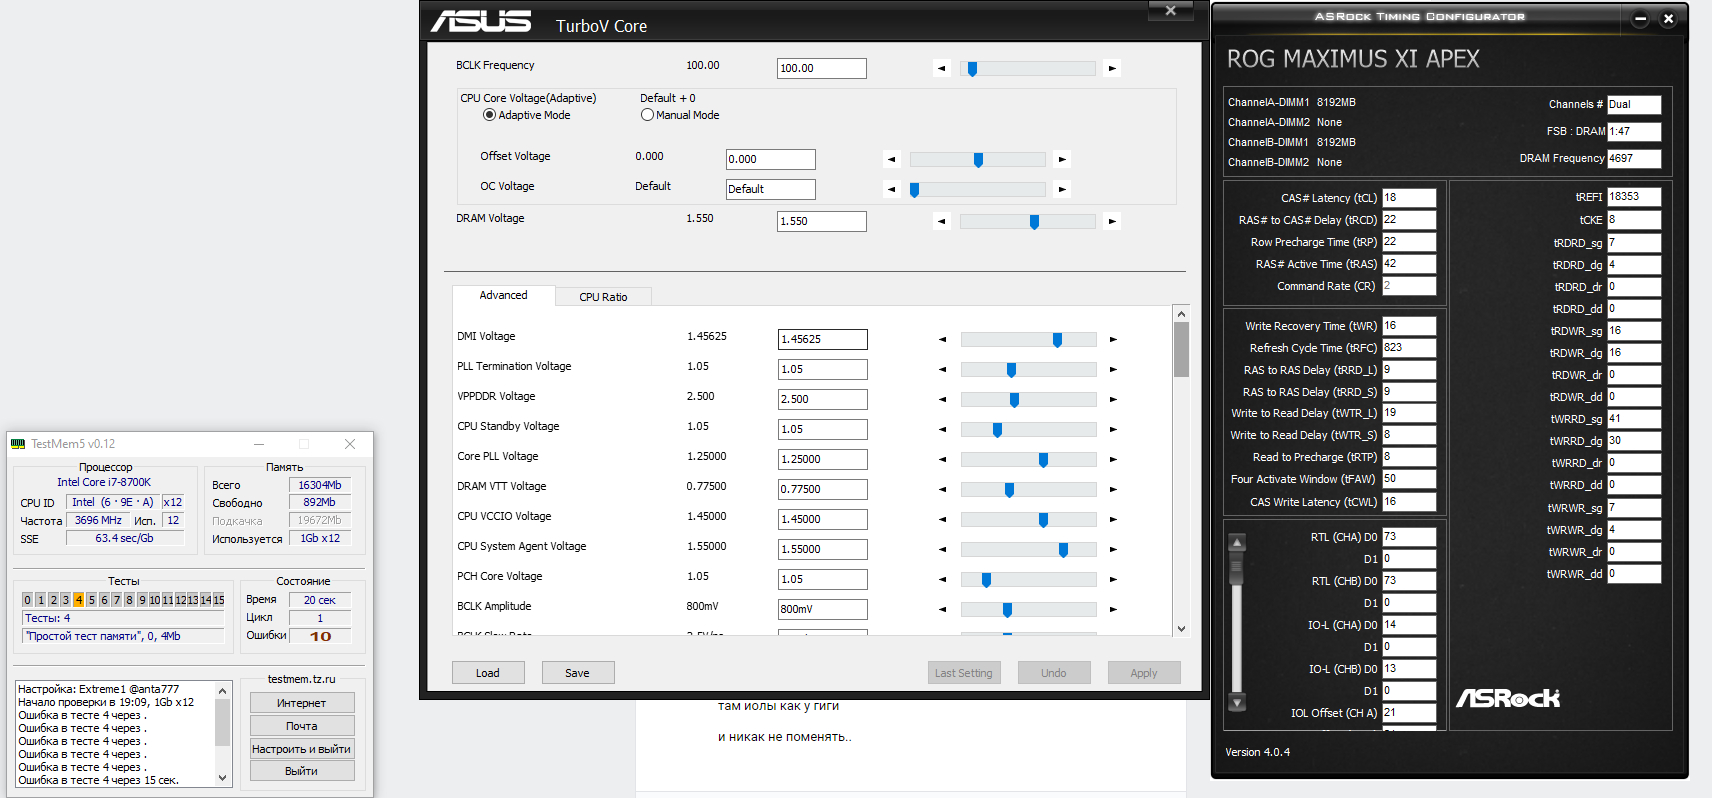Click scroll-up arrow in TurboV Advanced list
The image size is (1712, 798).
tap(1181, 313)
